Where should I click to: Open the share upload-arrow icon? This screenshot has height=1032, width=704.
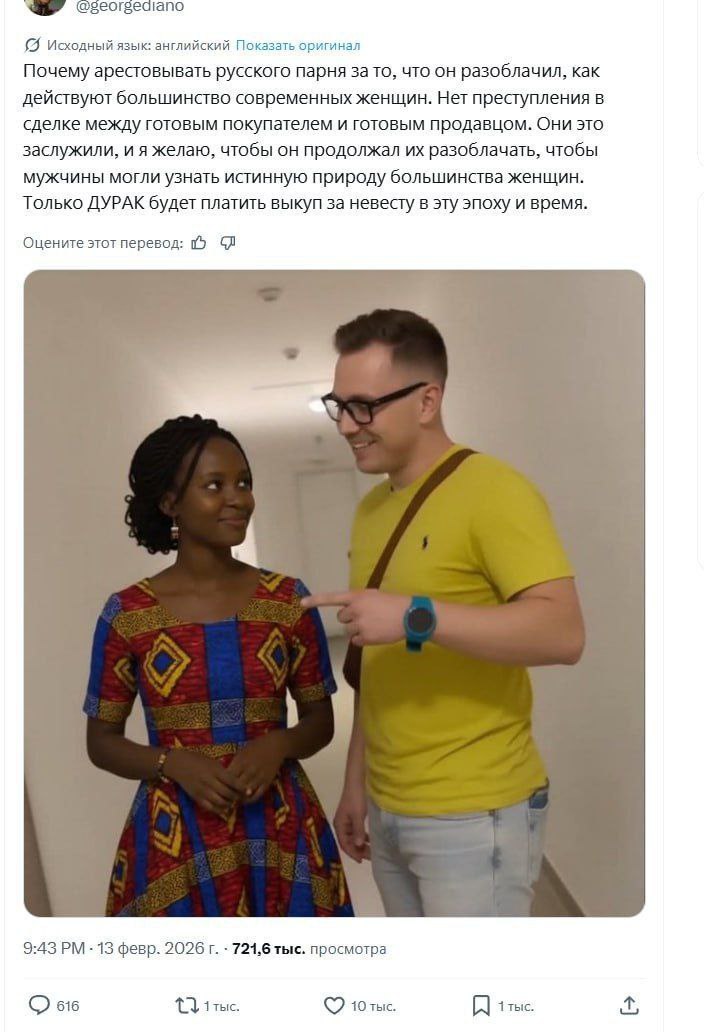tap(629, 1005)
